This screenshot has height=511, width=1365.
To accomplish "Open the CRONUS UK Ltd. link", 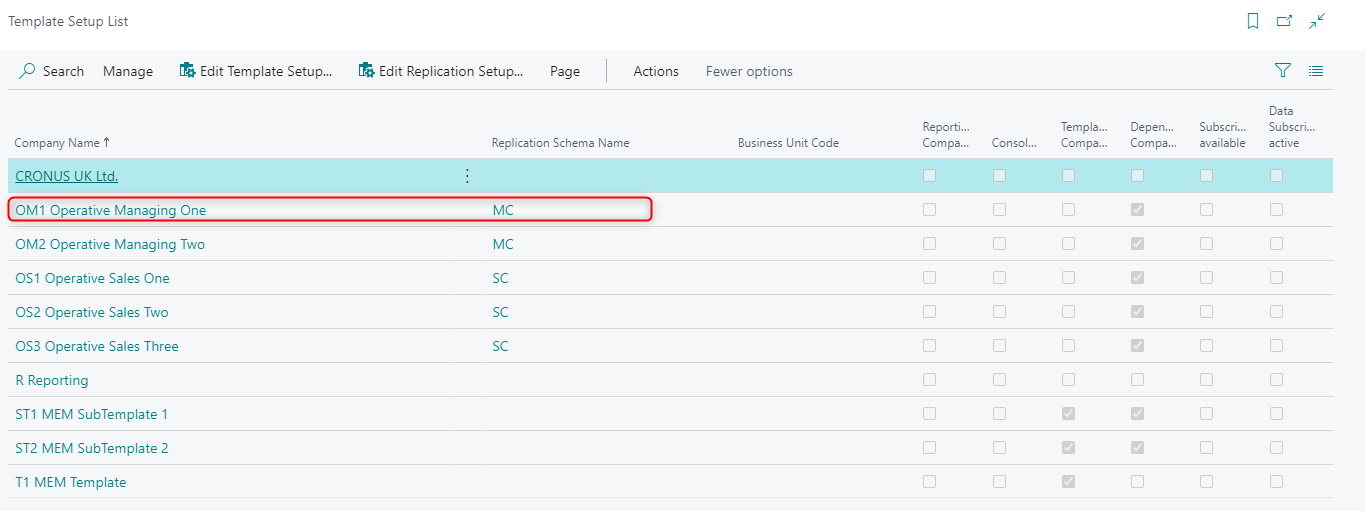I will tap(66, 176).
